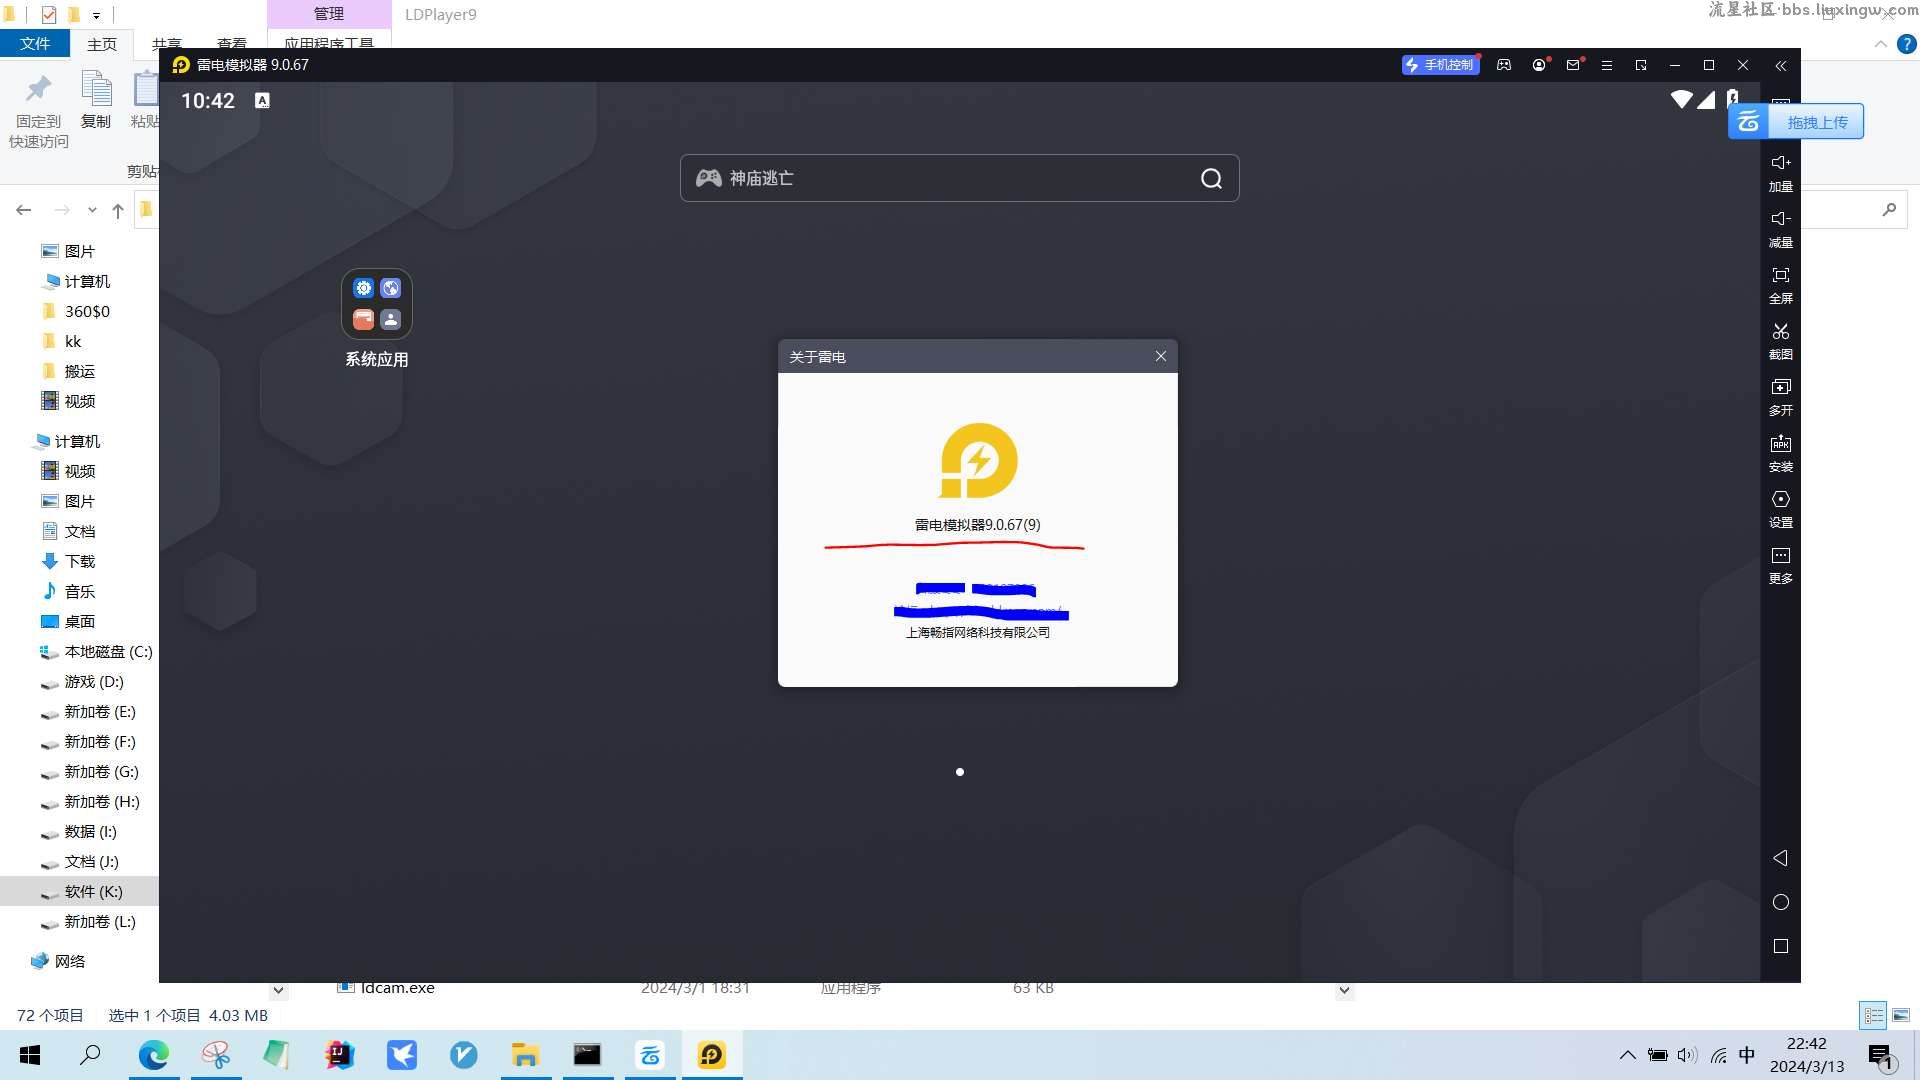The height and width of the screenshot is (1080, 1920).
Task: Open the LDPlayer taskbar icon
Action: click(x=712, y=1055)
